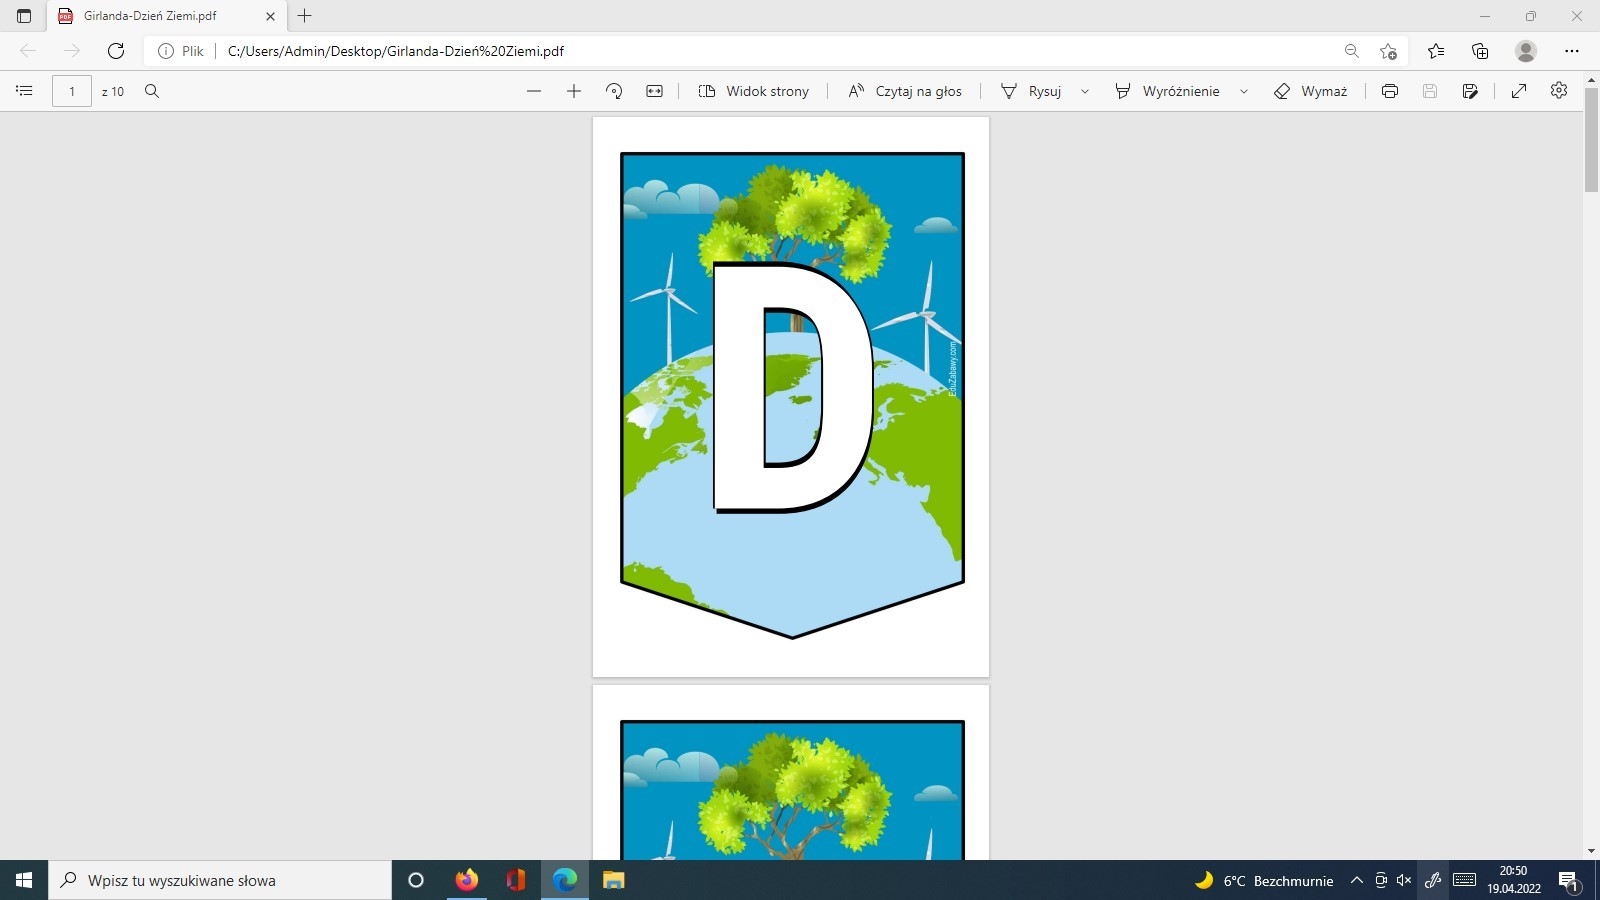Click the search magnifier in PDF toolbar

coord(152,91)
